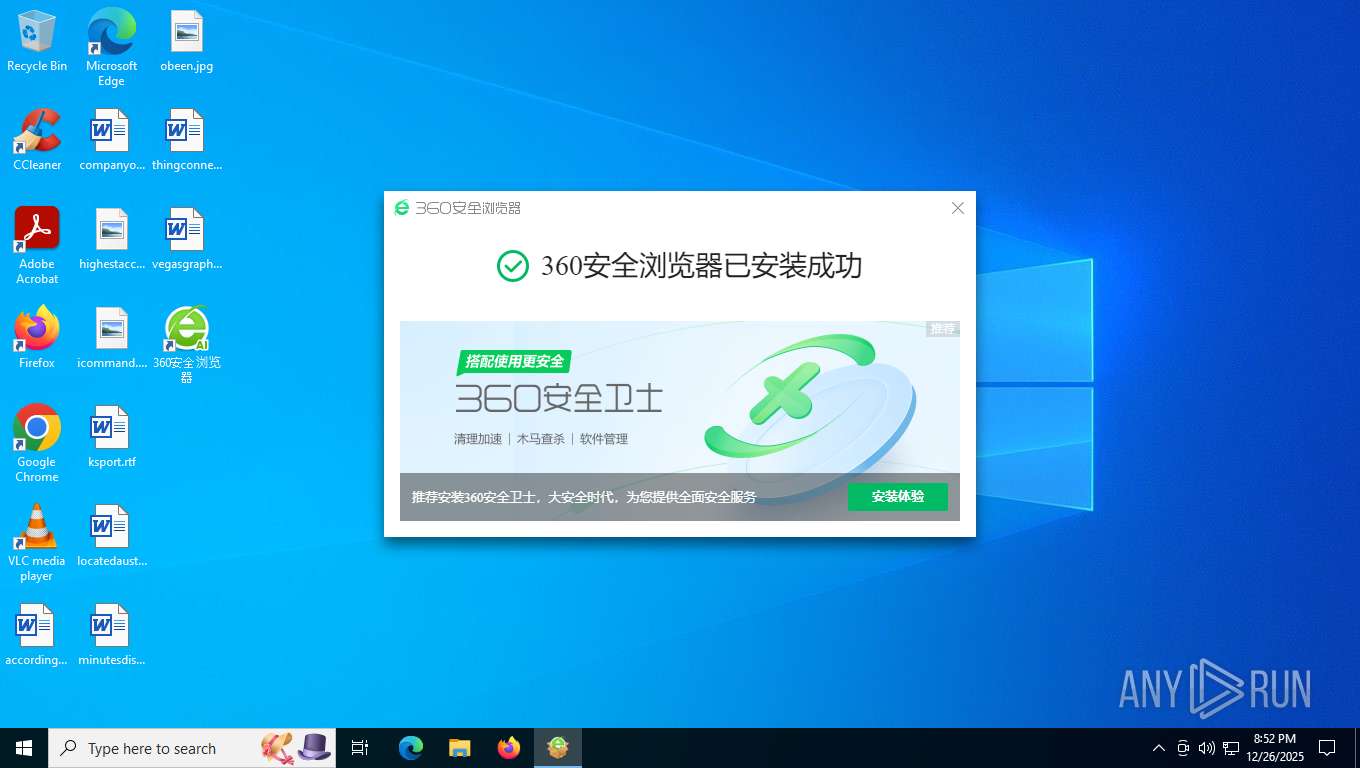Click 360安全浏览器已安装成功 message text
Image resolution: width=1360 pixels, height=768 pixels.
[701, 266]
